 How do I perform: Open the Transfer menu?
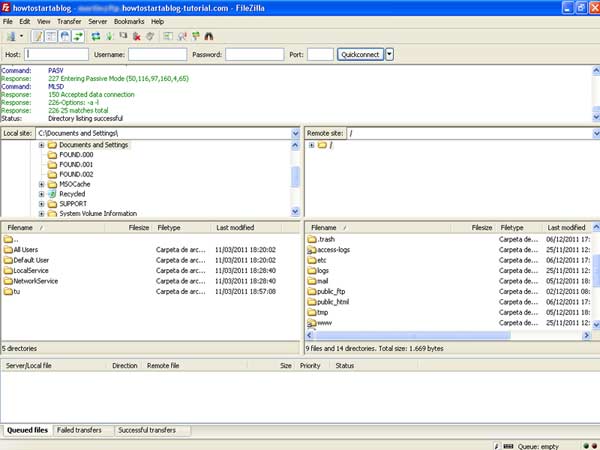69,21
